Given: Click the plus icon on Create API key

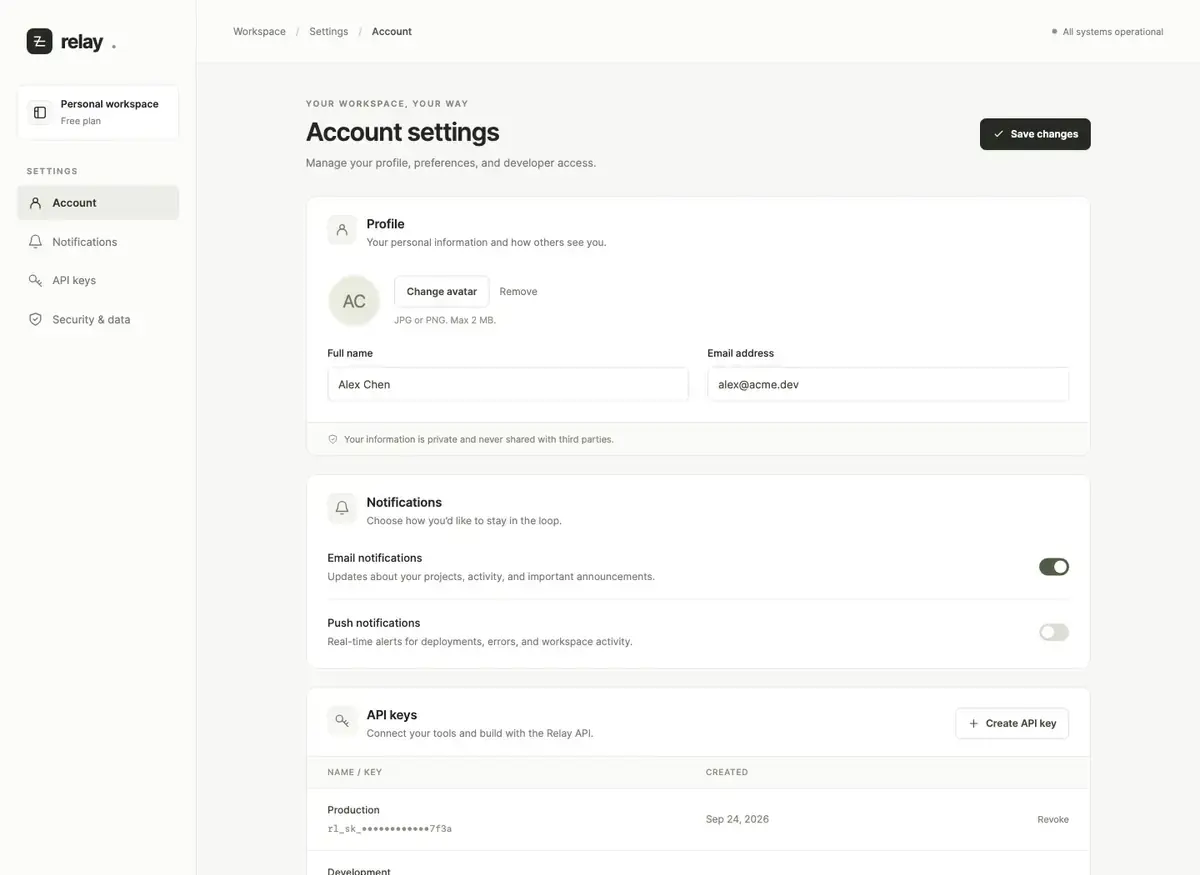Looking at the screenshot, I should tap(973, 723).
